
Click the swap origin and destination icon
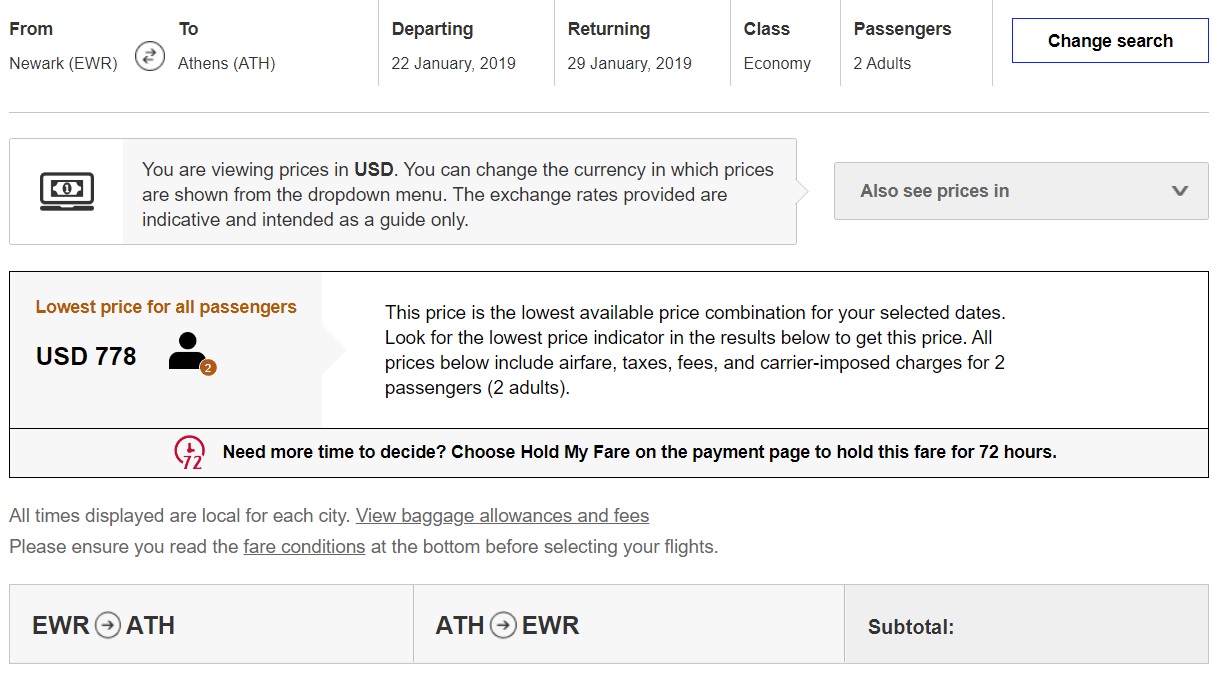point(149,56)
